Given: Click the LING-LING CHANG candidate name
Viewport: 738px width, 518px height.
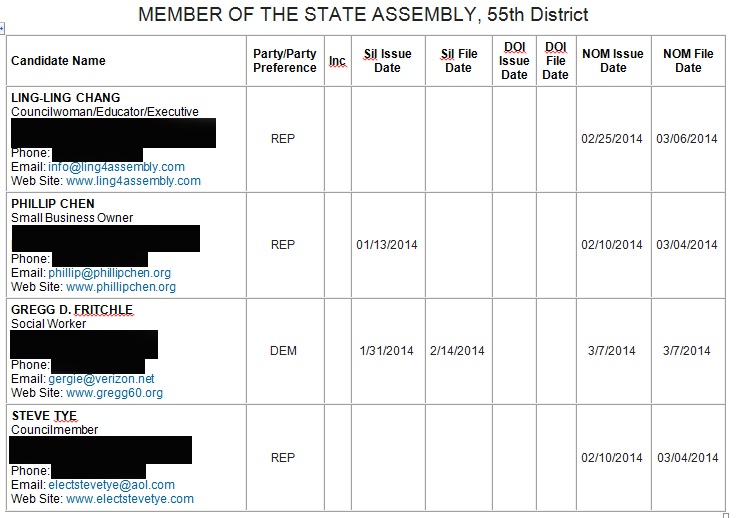Looking at the screenshot, I should point(65,98).
